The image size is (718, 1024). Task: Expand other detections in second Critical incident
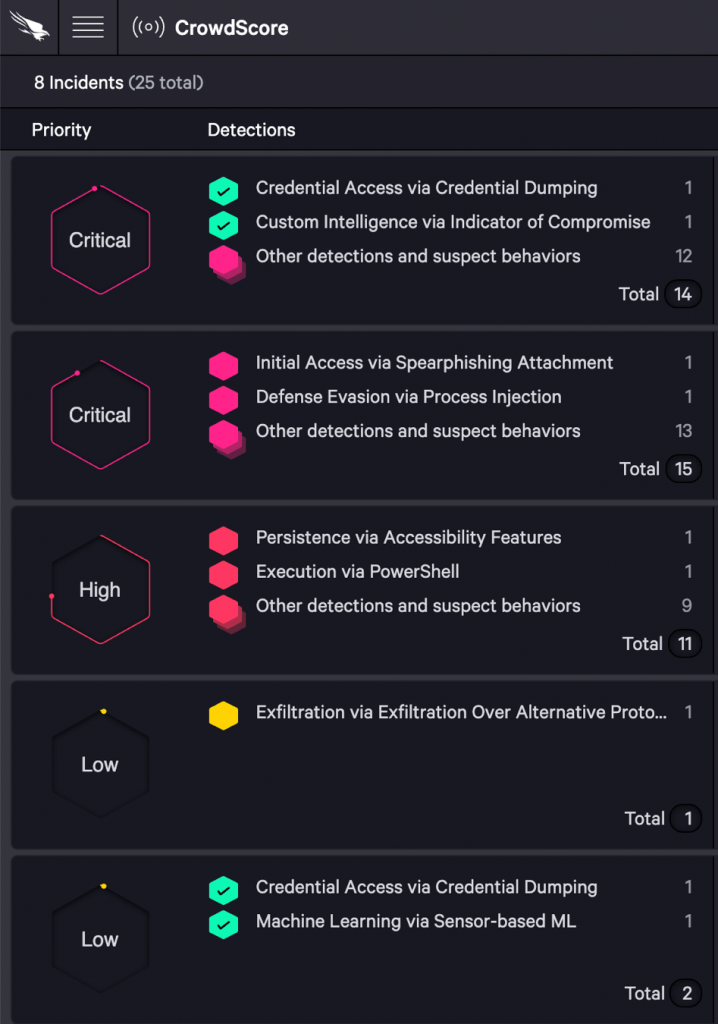(418, 431)
